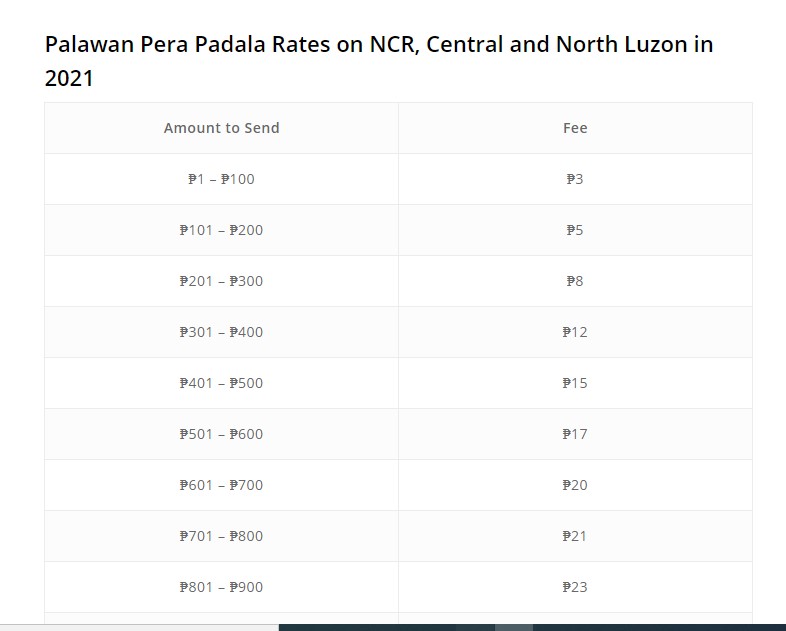The height and width of the screenshot is (631, 786).
Task: Click the ₱23 fee cell
Action: (575, 587)
